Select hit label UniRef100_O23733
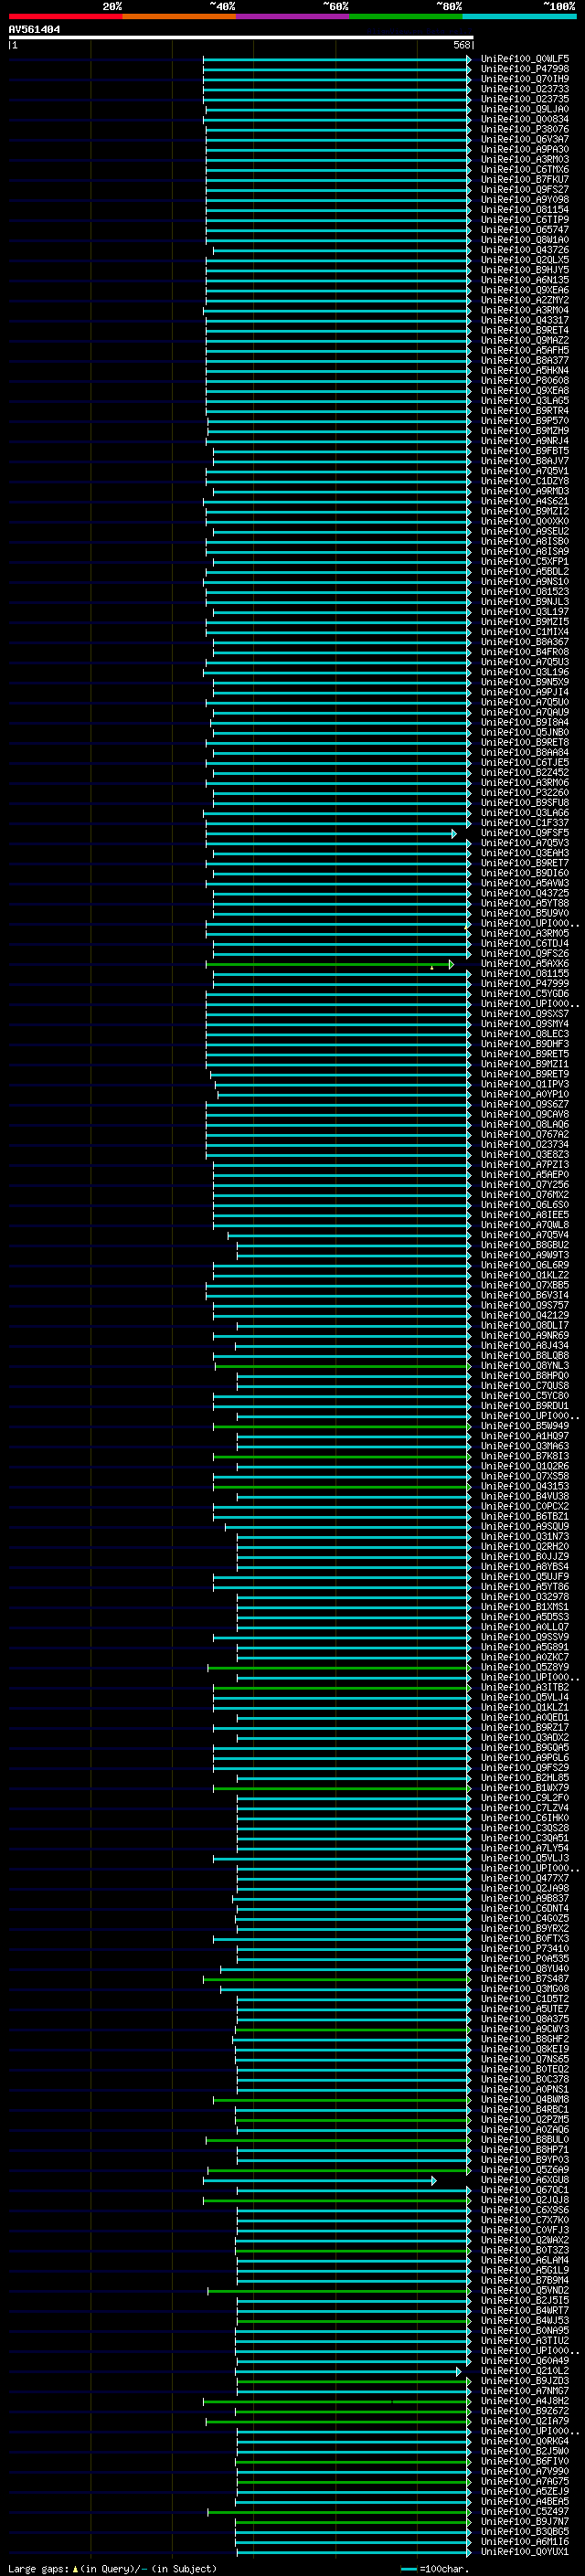 point(524,89)
